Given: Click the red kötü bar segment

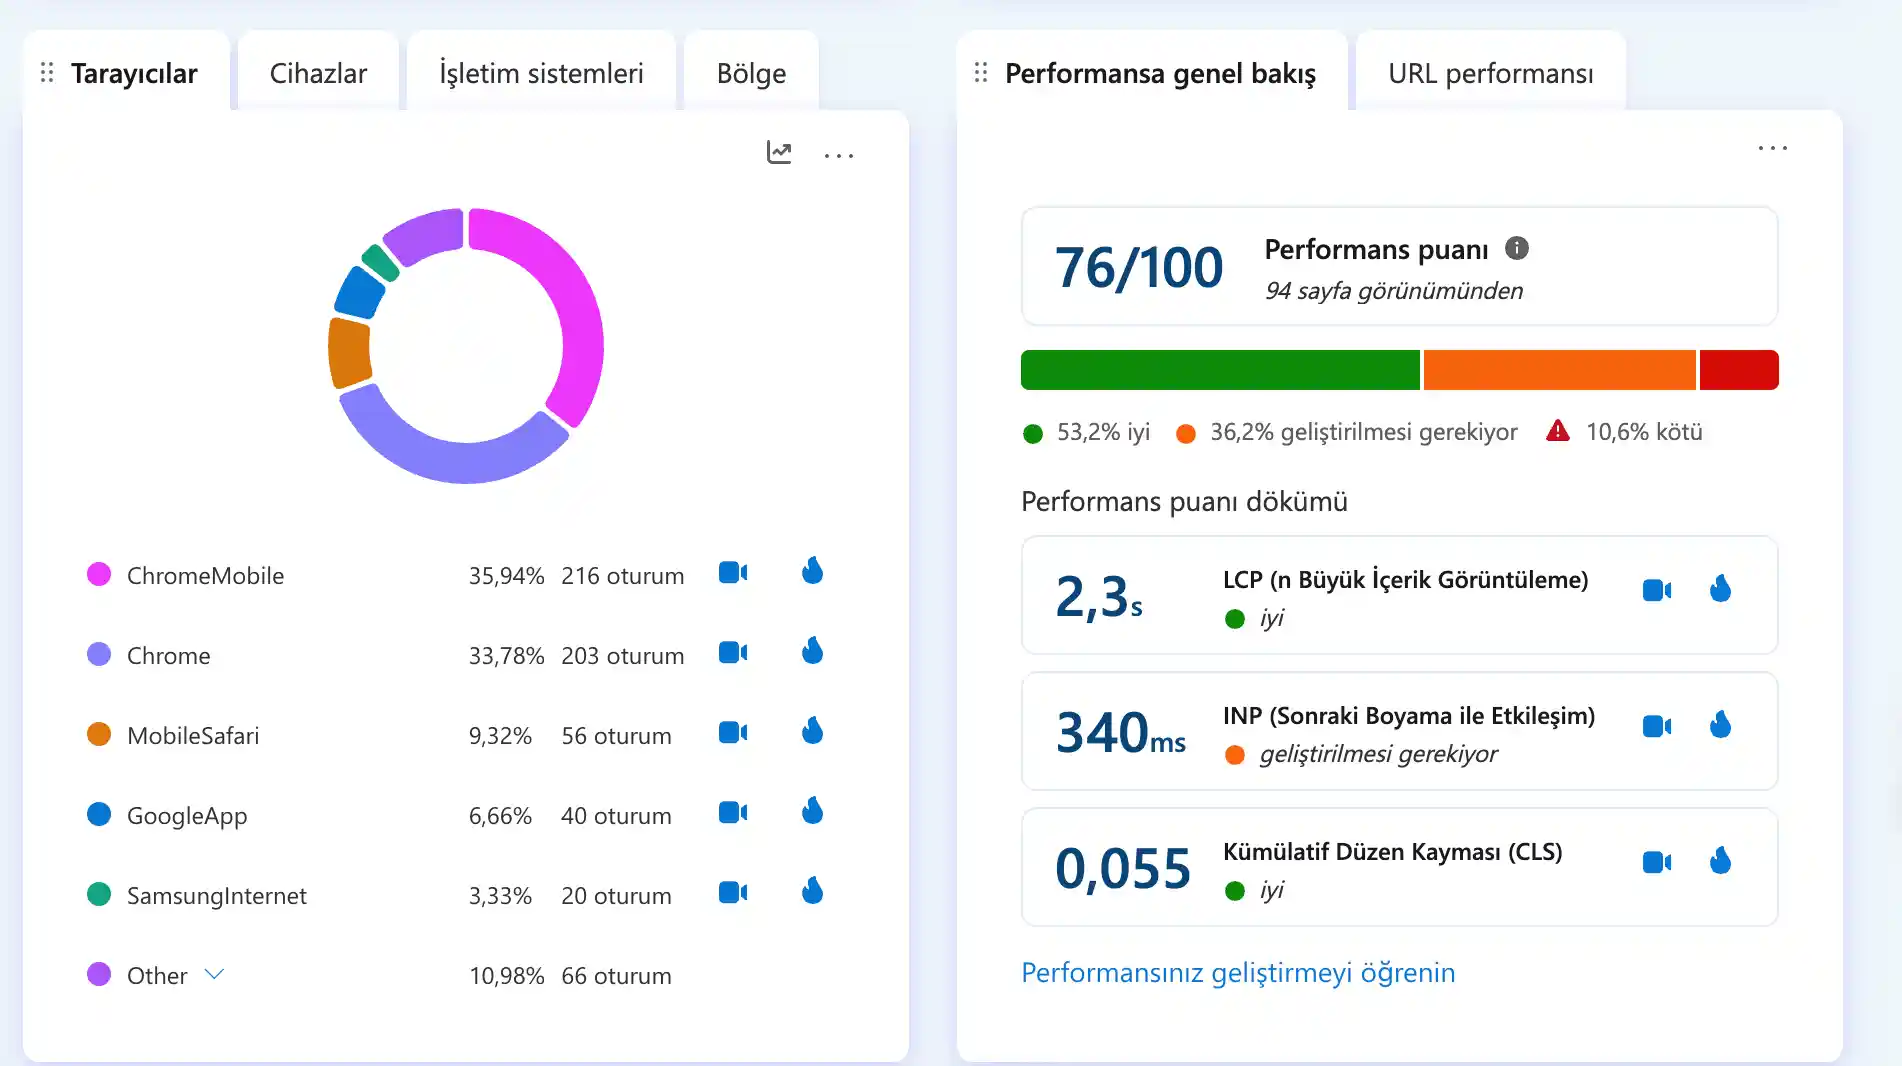Looking at the screenshot, I should 1739,370.
